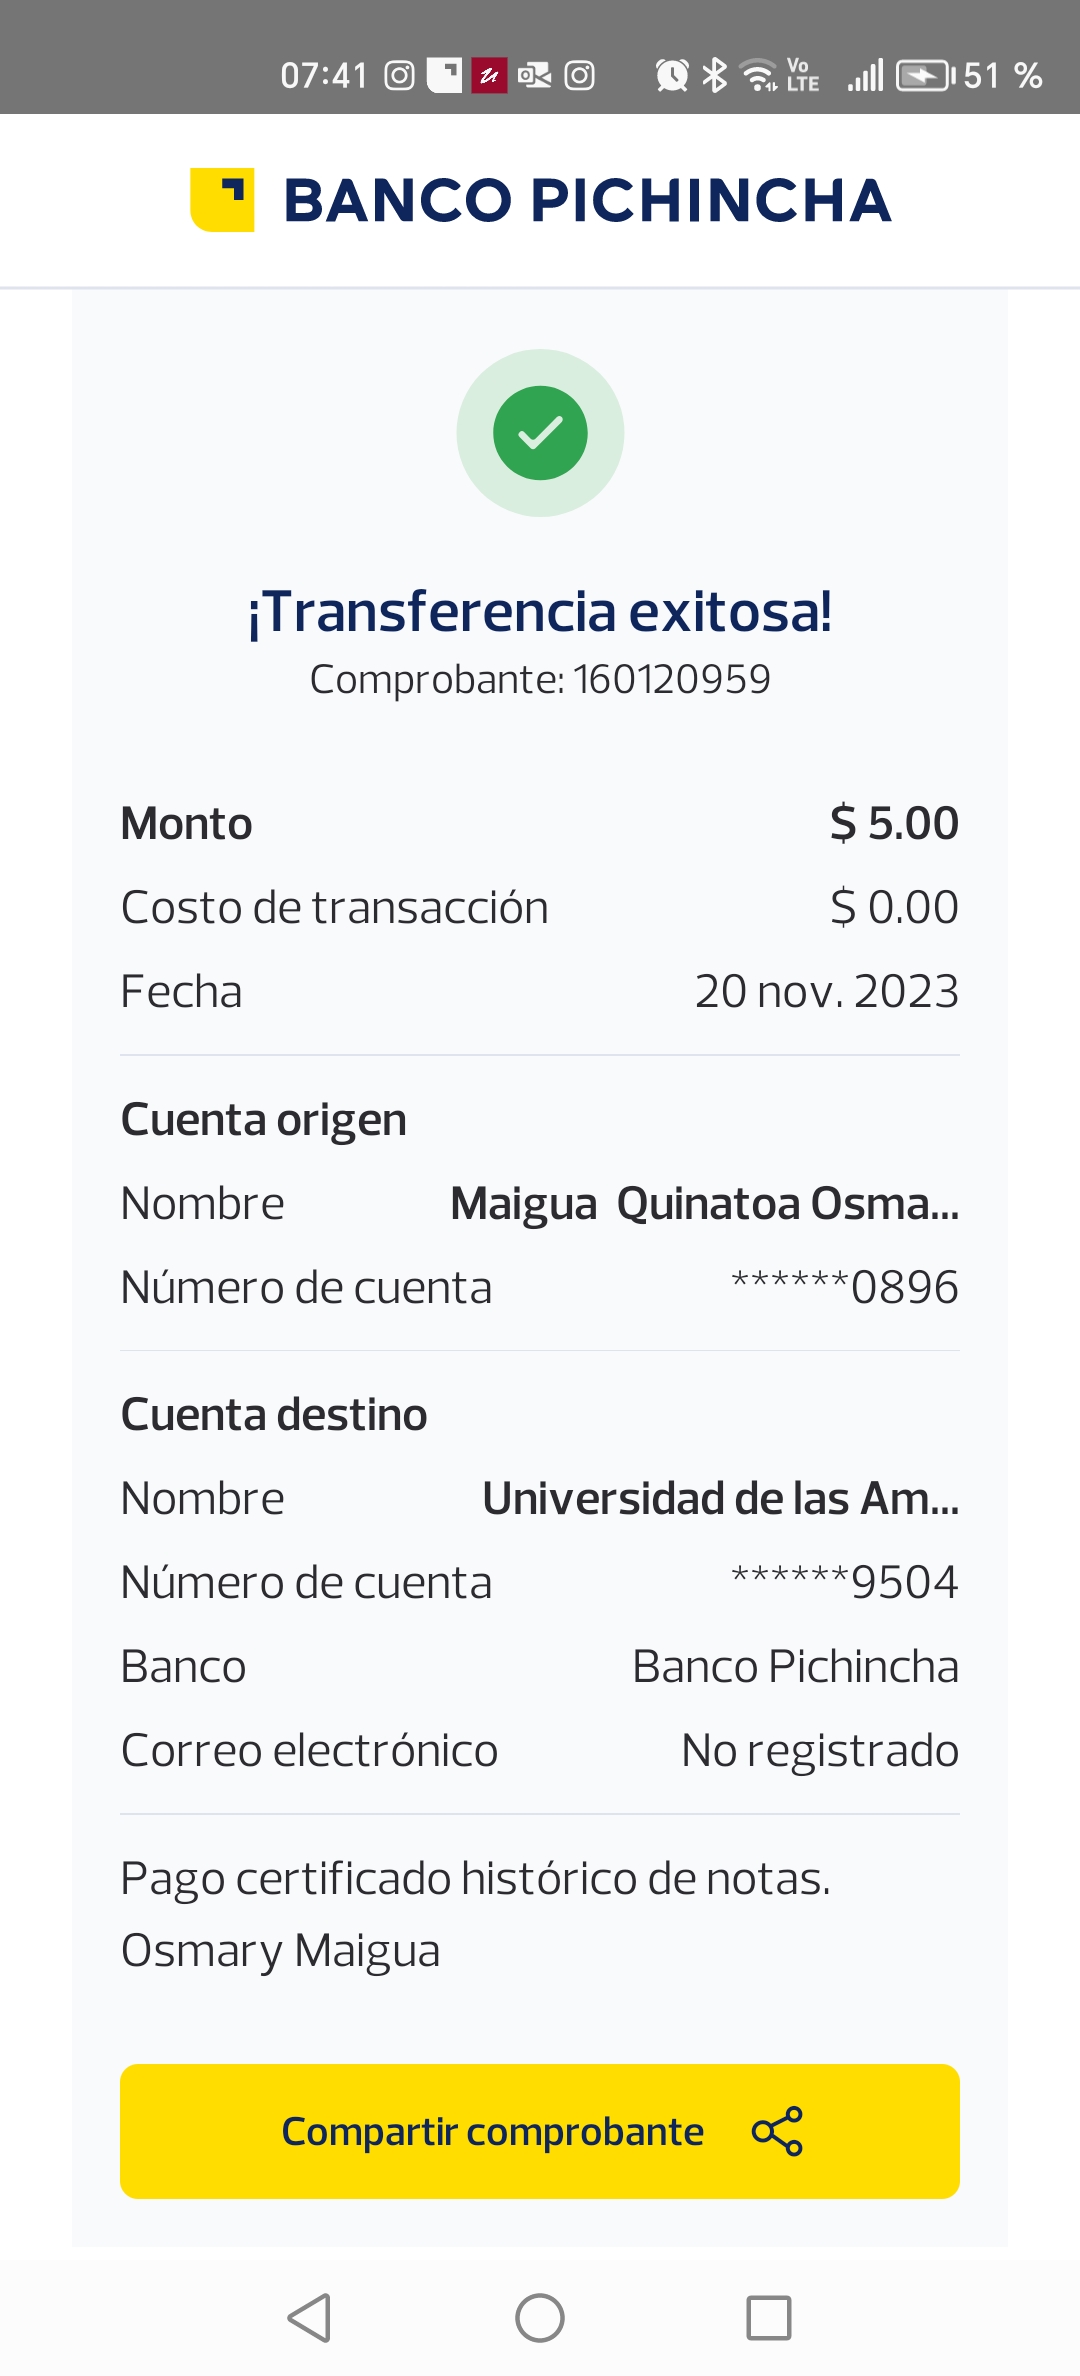This screenshot has height=2376, width=1080.
Task: Tap the Bluetooth status bar icon
Action: click(x=714, y=75)
